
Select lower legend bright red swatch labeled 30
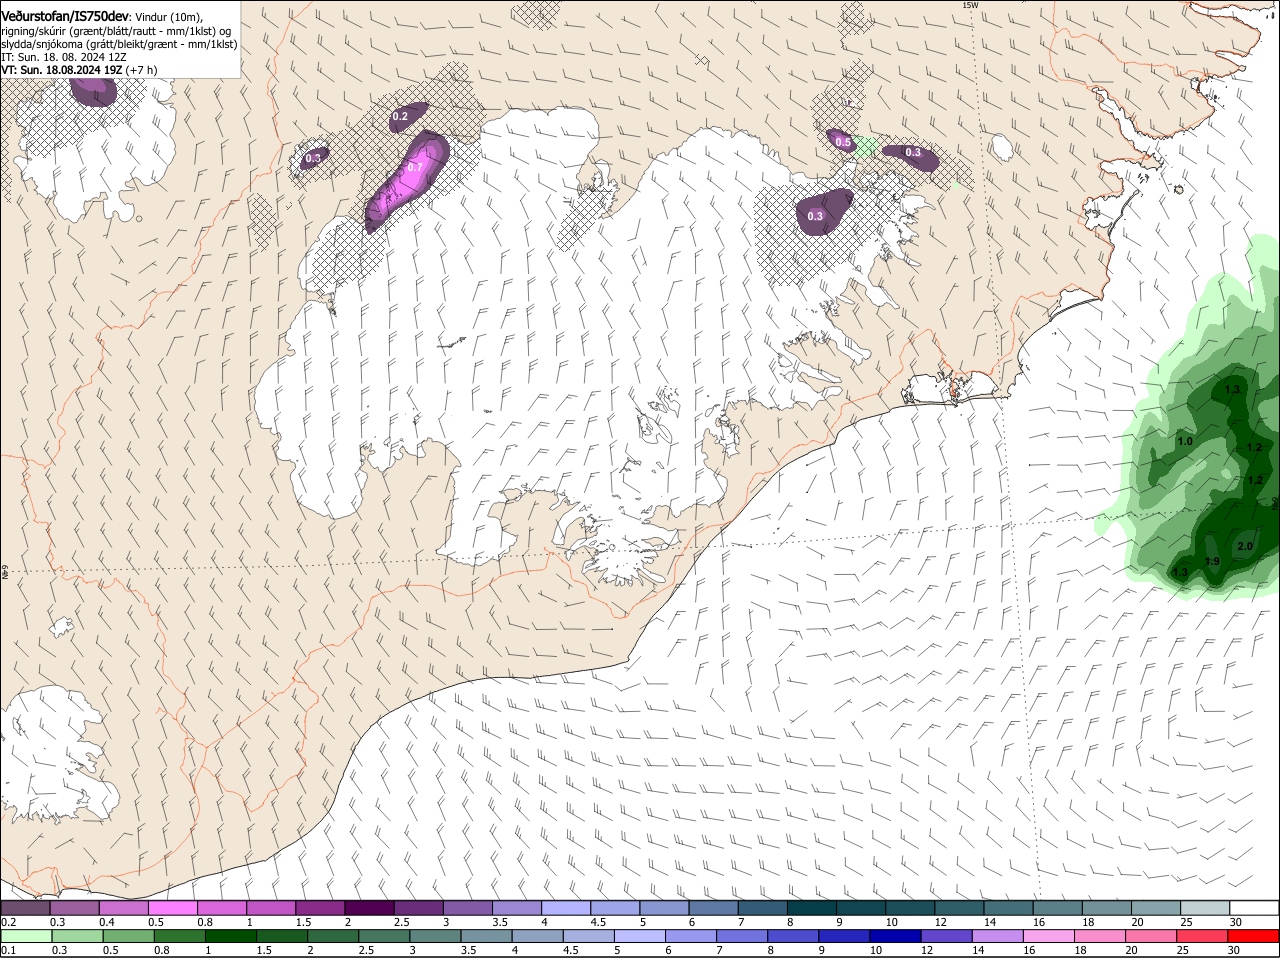click(1255, 936)
